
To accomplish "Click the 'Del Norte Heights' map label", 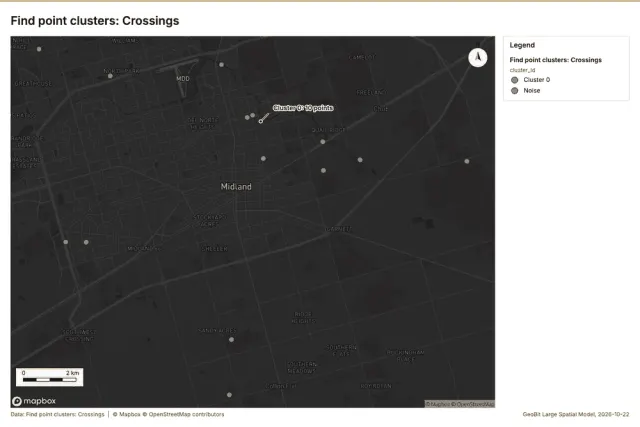I will click(202, 123).
